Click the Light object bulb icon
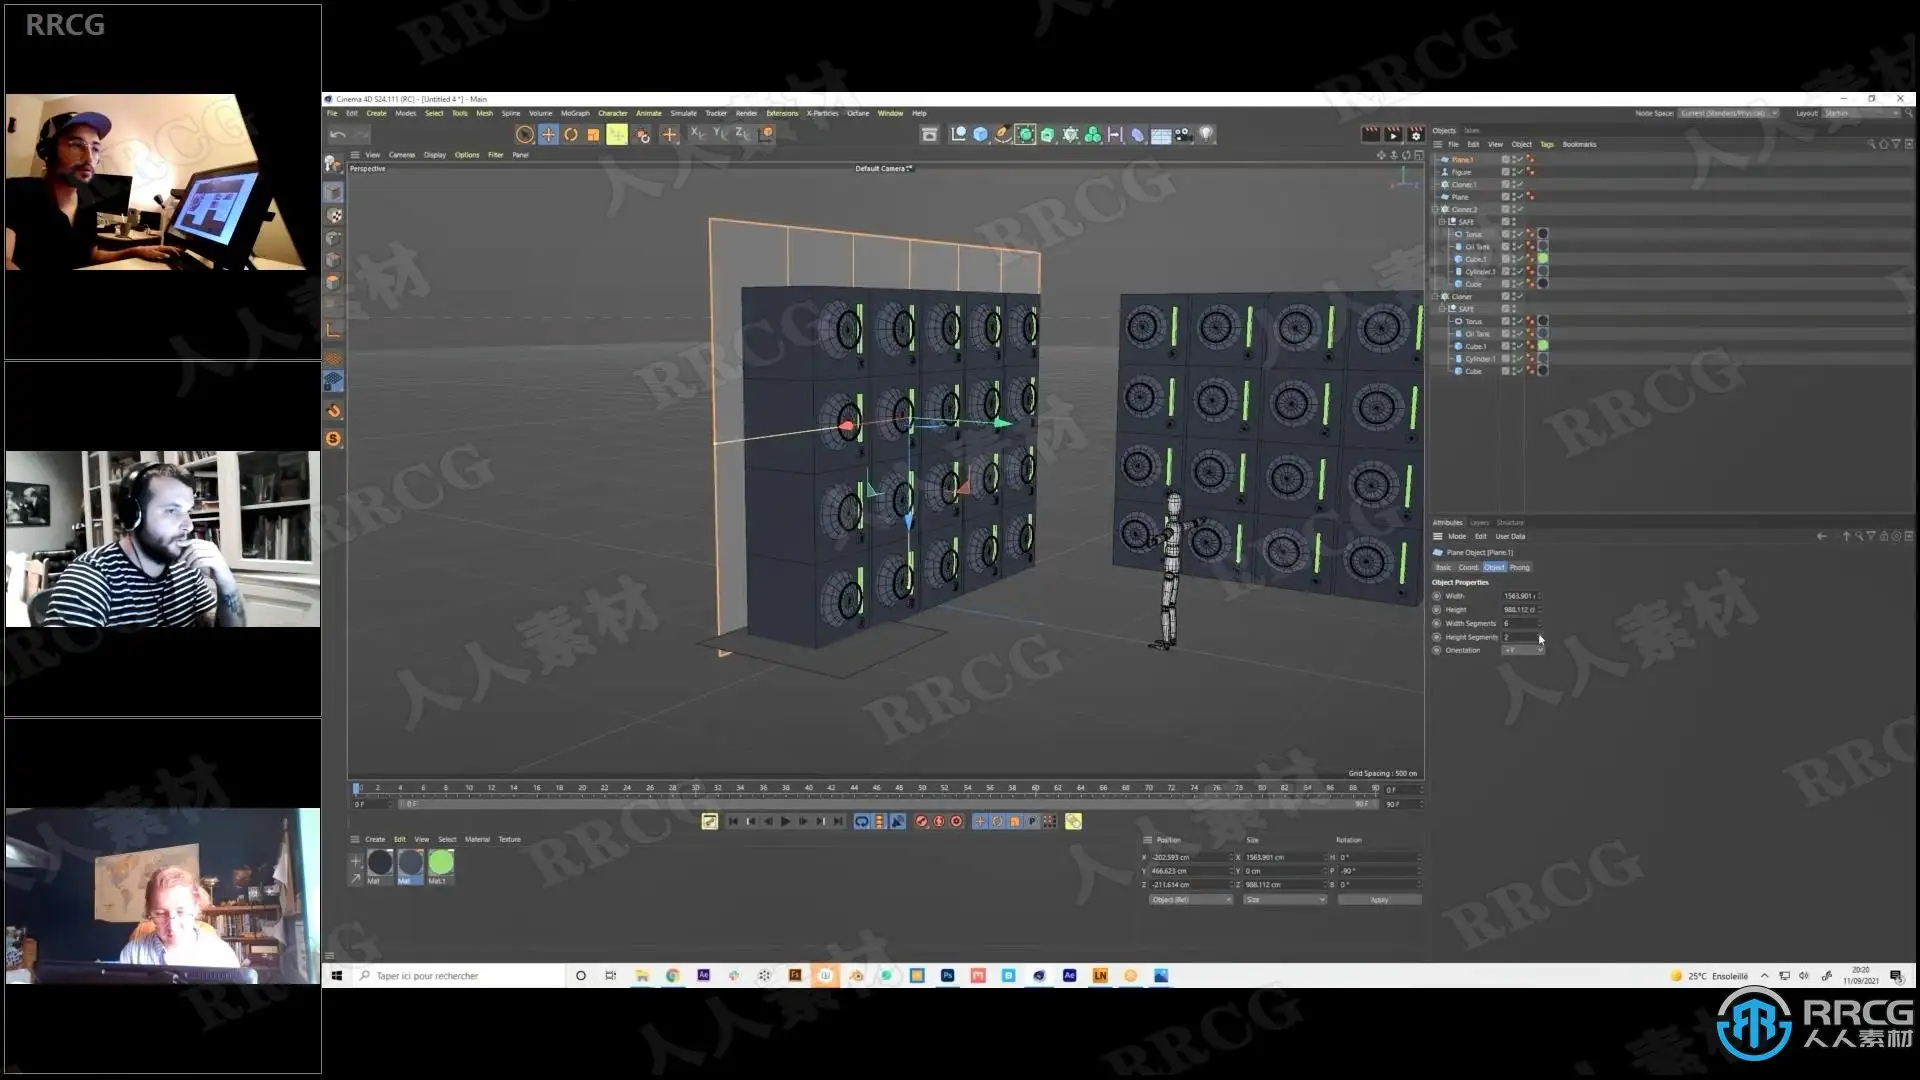The height and width of the screenshot is (1080, 1920). pyautogui.click(x=1207, y=134)
